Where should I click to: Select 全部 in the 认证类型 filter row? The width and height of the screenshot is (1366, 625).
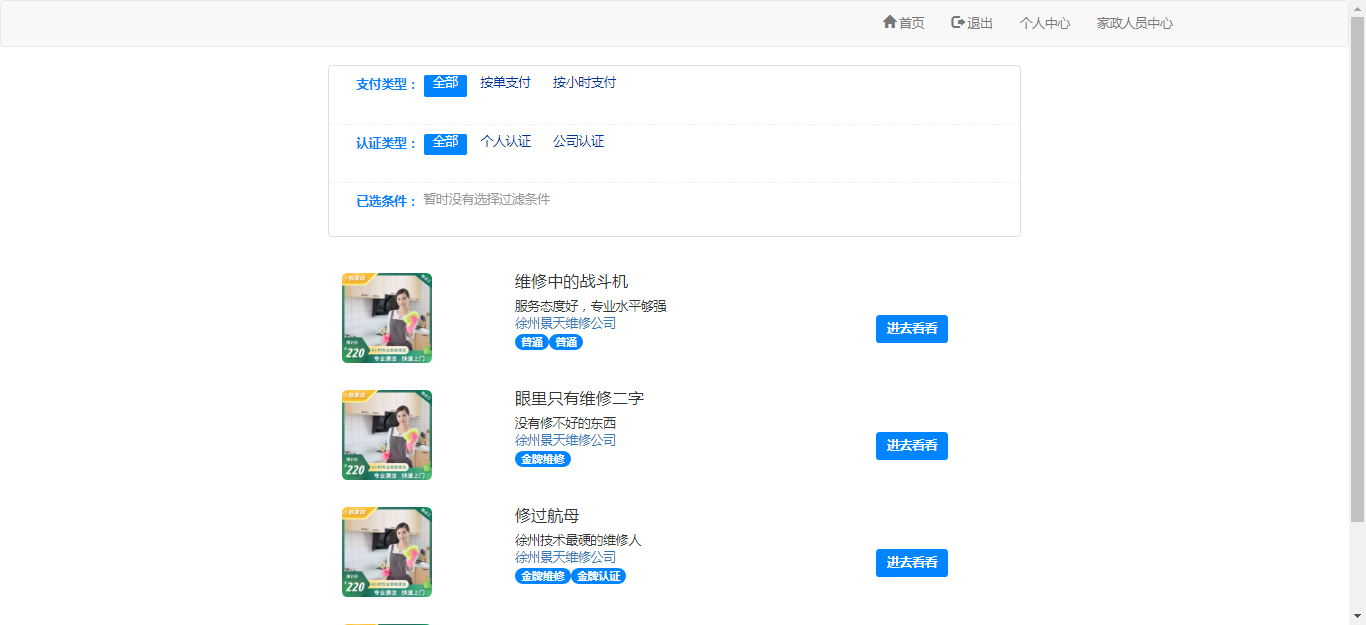[x=445, y=143]
